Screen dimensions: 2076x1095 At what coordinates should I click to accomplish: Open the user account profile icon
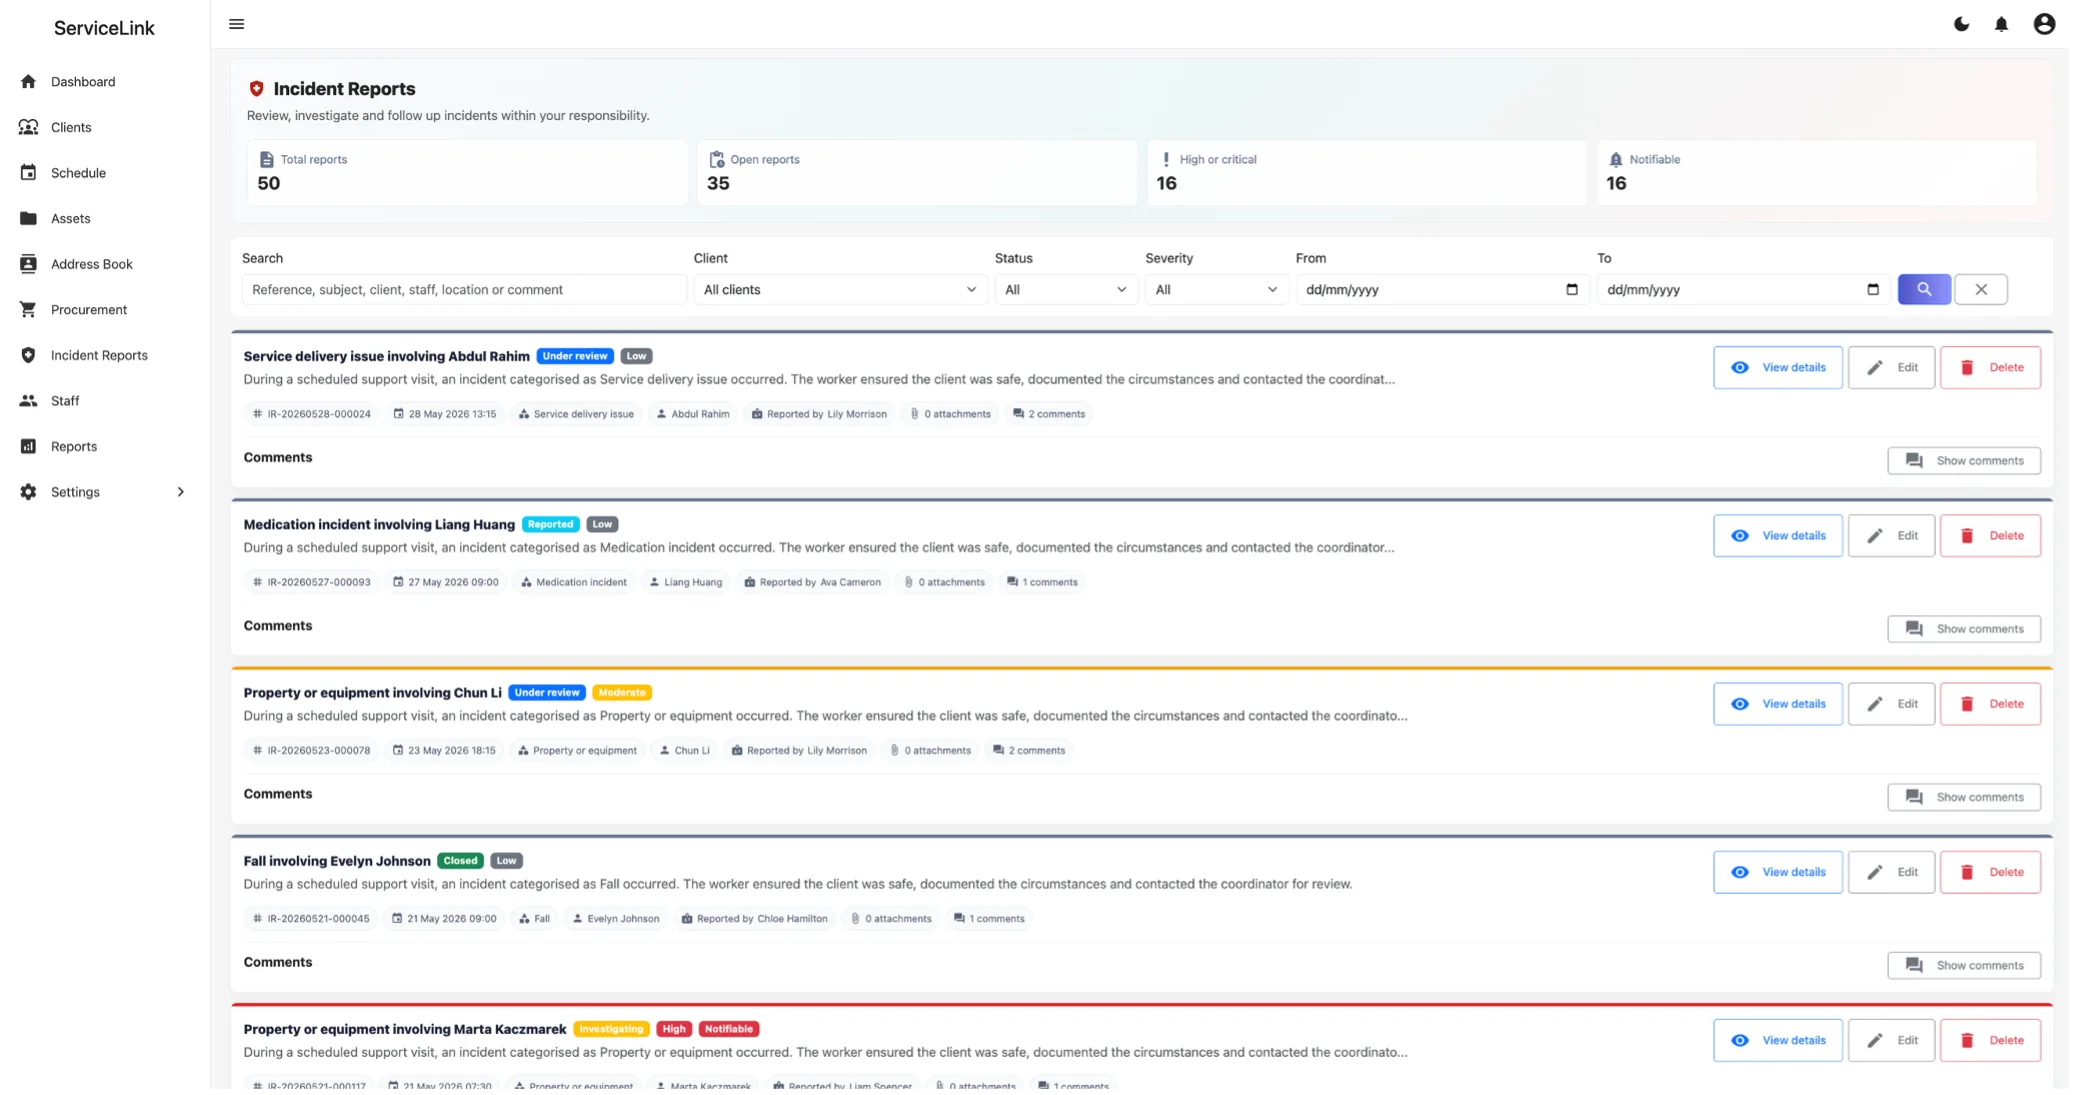click(2044, 24)
